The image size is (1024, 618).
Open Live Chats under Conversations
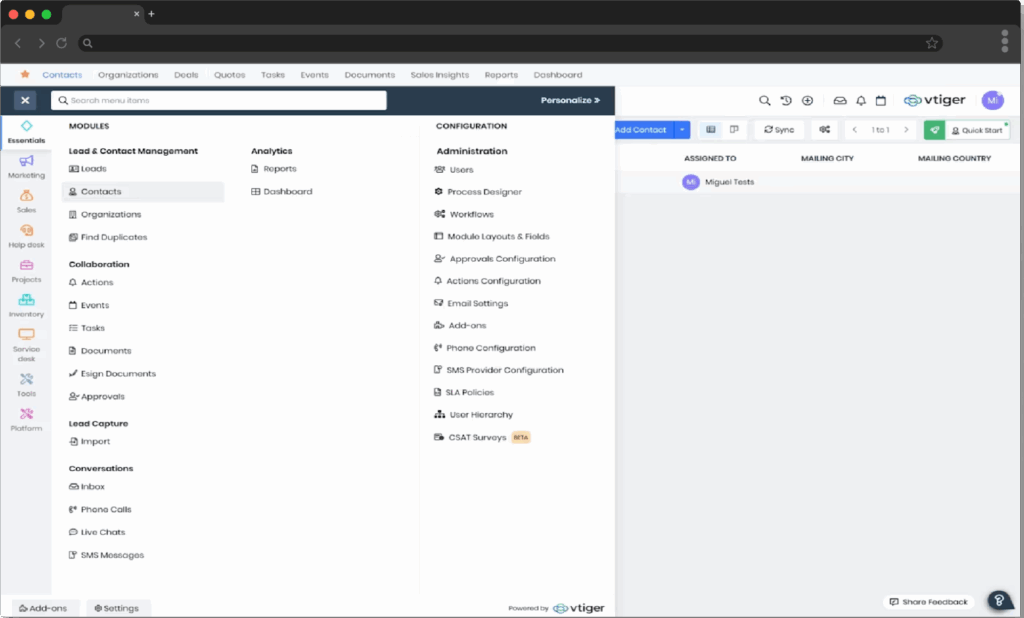(97, 532)
